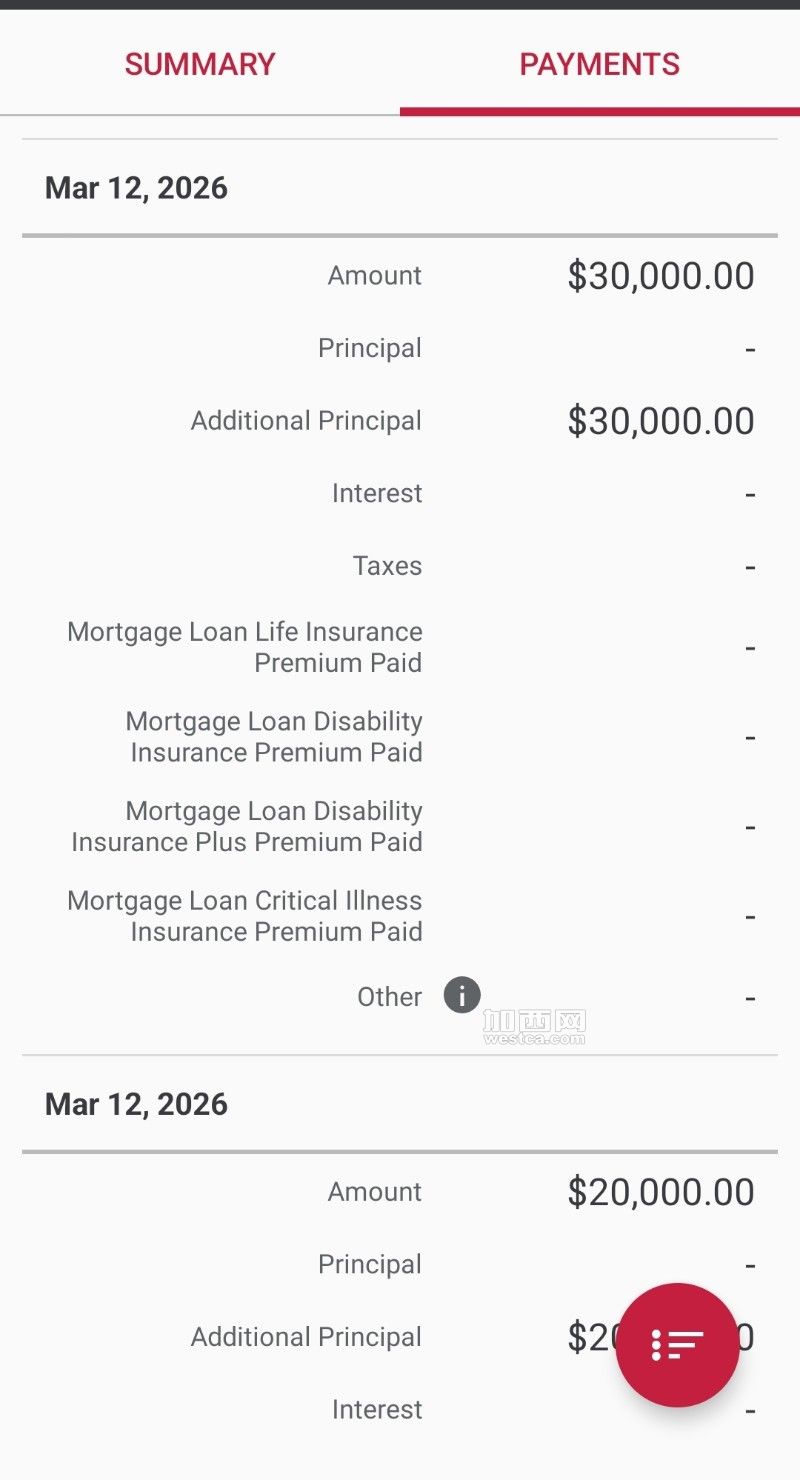Image resolution: width=800 pixels, height=1480 pixels.
Task: Click Interest label in the $20,000 payment
Action: (377, 1409)
